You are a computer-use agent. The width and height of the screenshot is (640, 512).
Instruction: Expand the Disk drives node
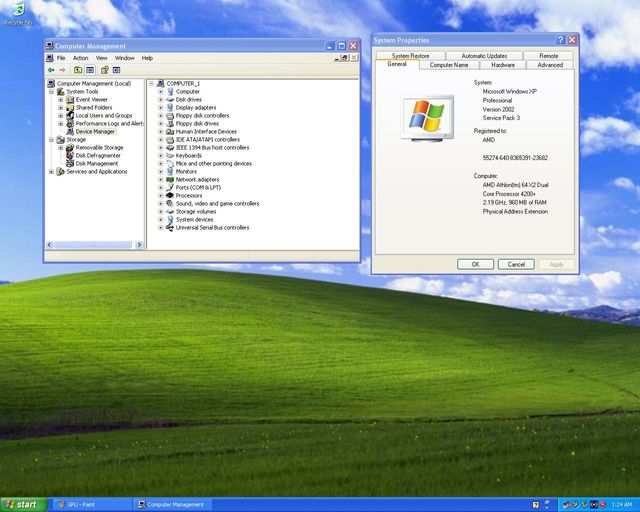click(x=160, y=100)
